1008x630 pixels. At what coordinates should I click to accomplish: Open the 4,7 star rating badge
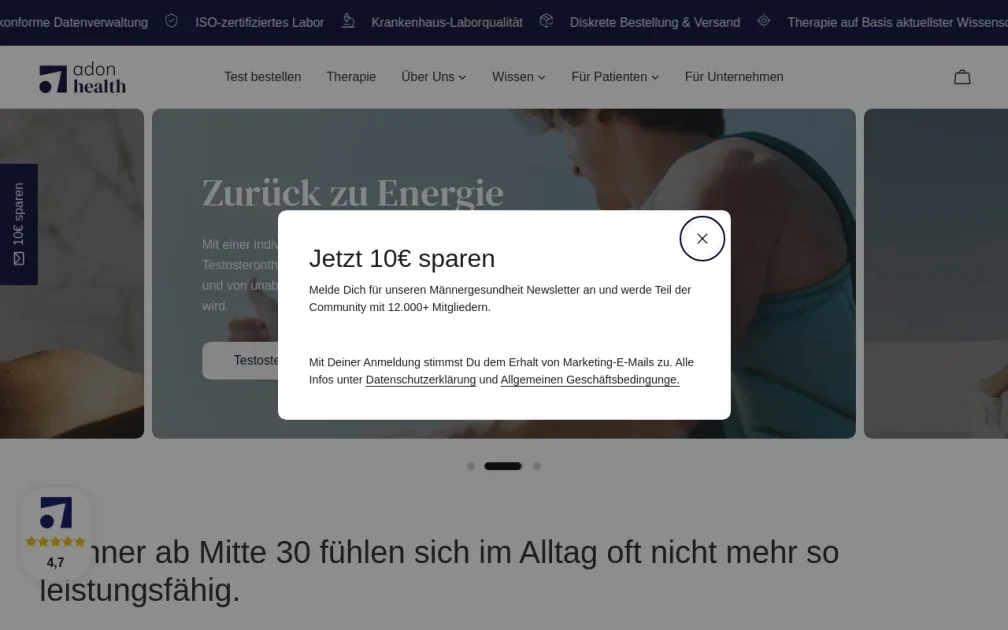[56, 532]
